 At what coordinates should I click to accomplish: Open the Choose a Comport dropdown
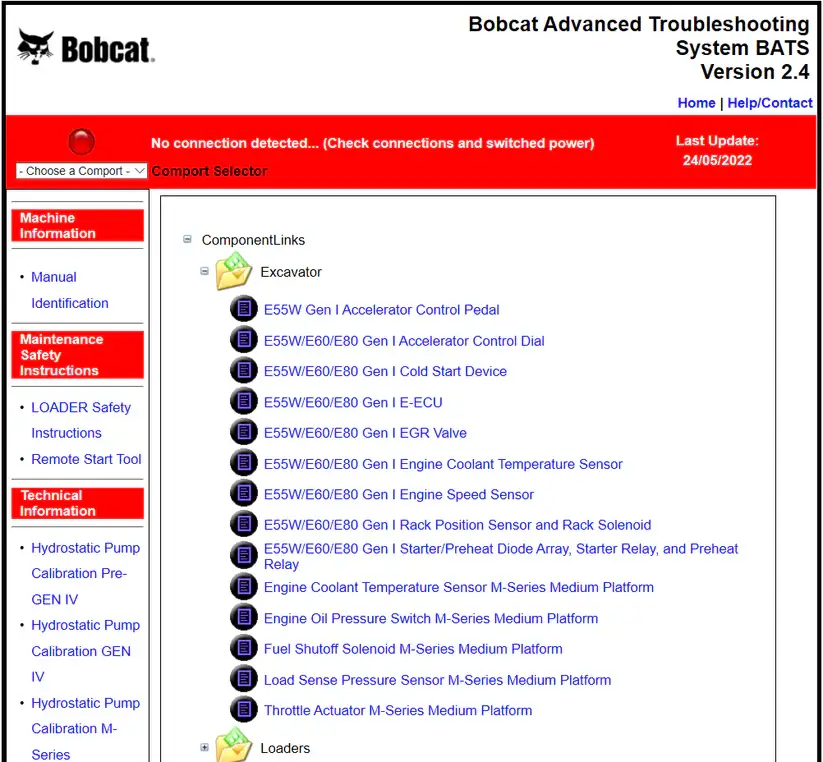click(82, 171)
